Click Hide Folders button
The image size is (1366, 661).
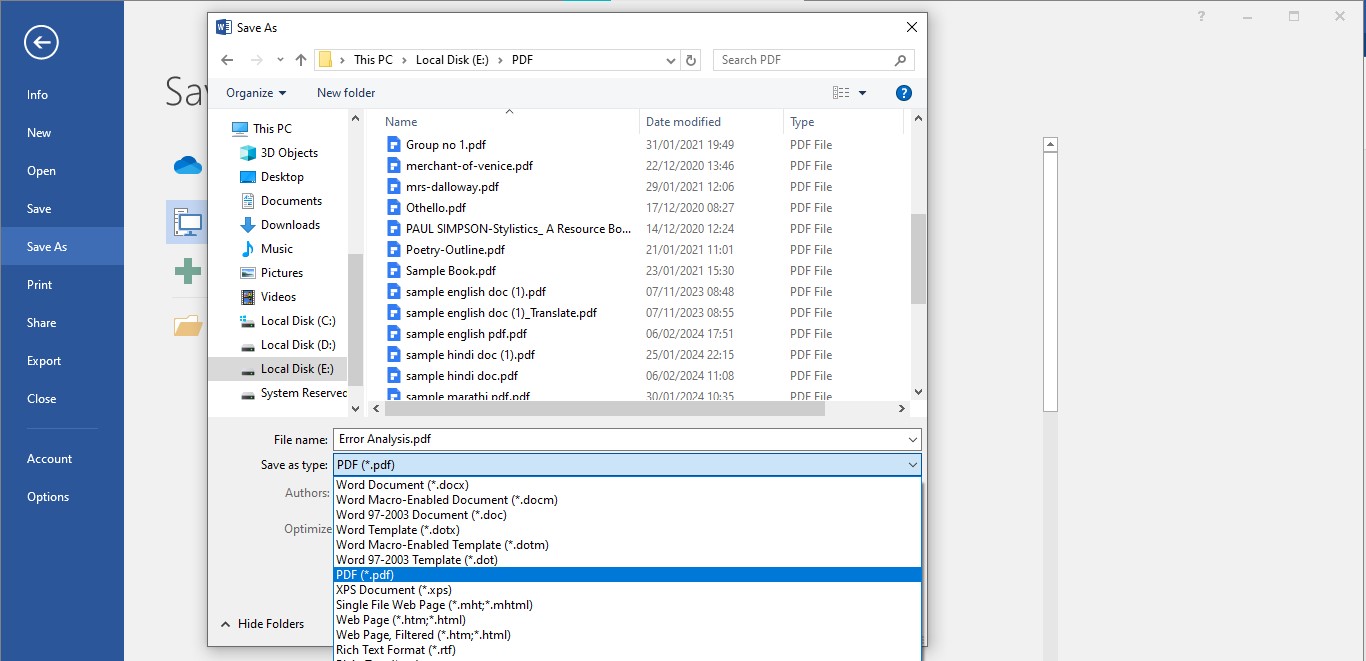tap(262, 624)
